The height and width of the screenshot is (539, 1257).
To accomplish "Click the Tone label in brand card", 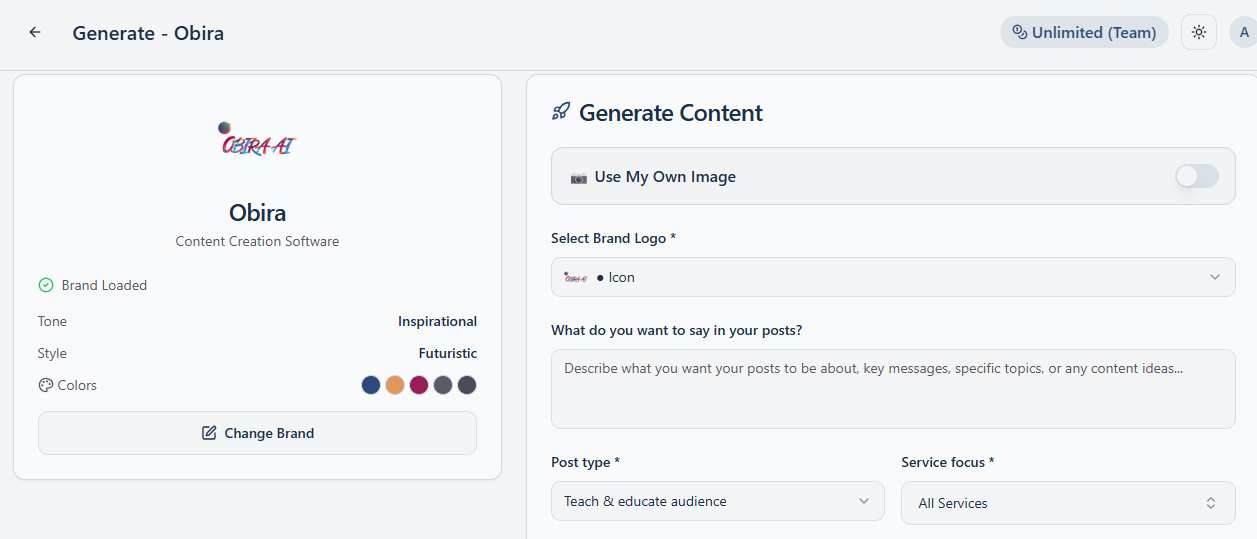I will [x=52, y=321].
